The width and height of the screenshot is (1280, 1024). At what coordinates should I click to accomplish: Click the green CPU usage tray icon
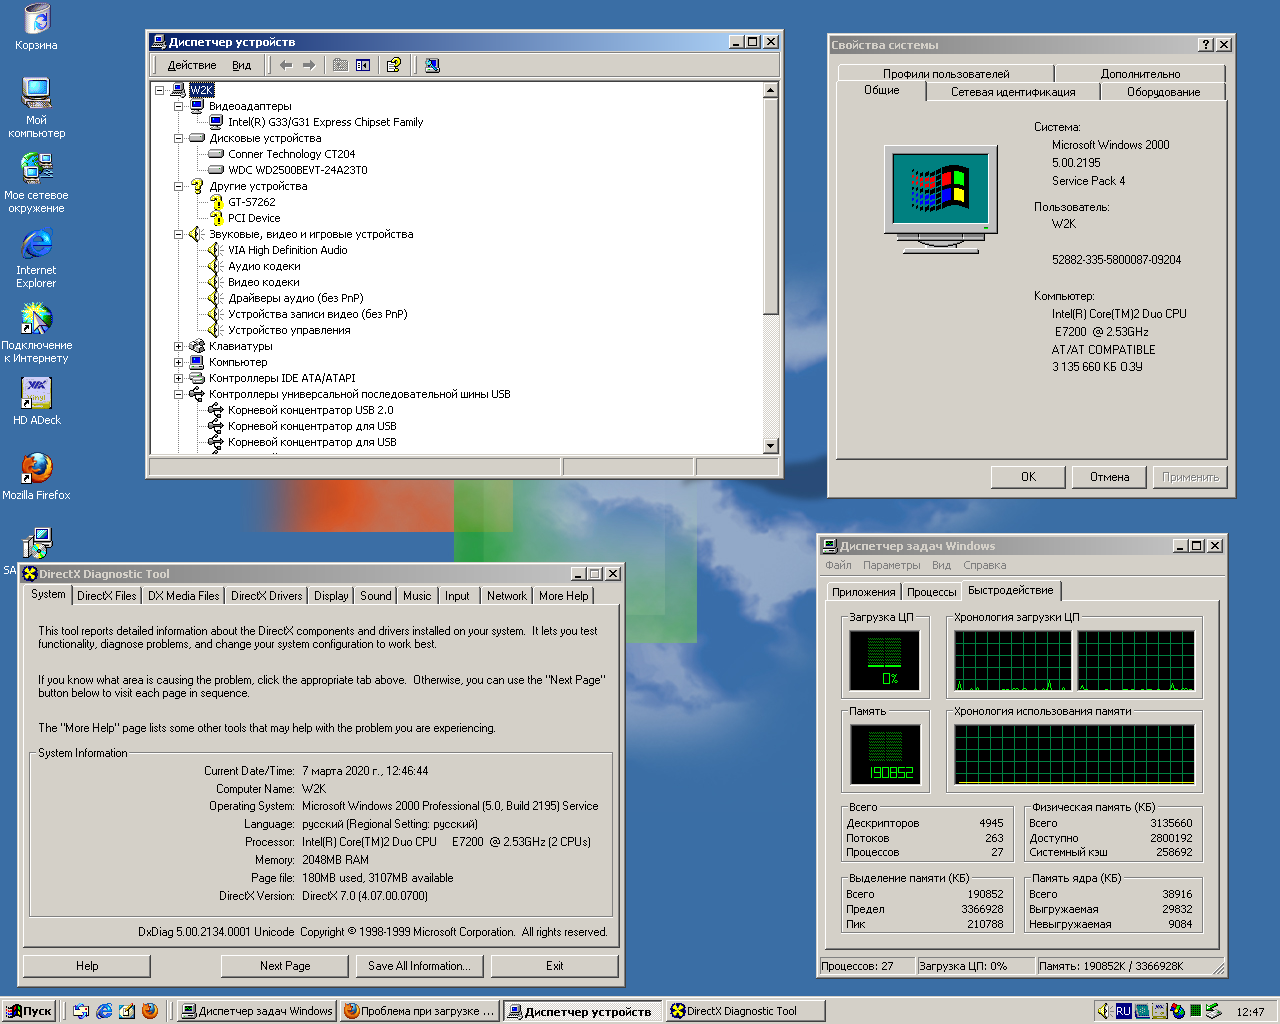pyautogui.click(x=1195, y=1011)
